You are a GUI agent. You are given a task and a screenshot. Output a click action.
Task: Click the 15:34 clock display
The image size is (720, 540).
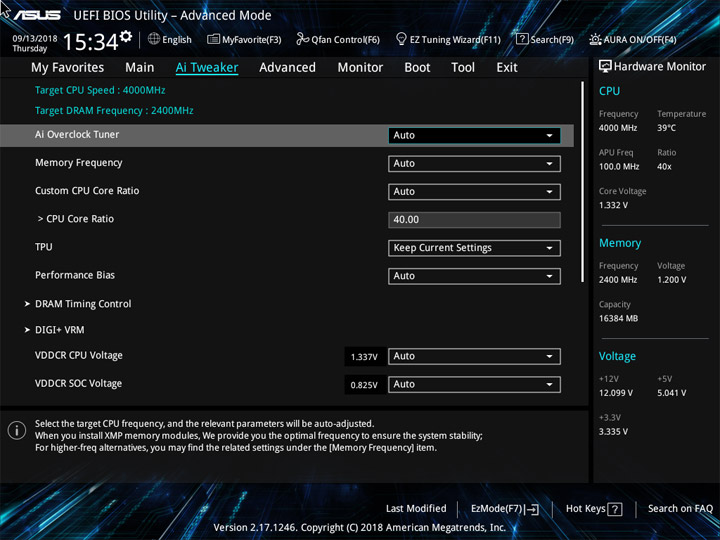point(90,42)
